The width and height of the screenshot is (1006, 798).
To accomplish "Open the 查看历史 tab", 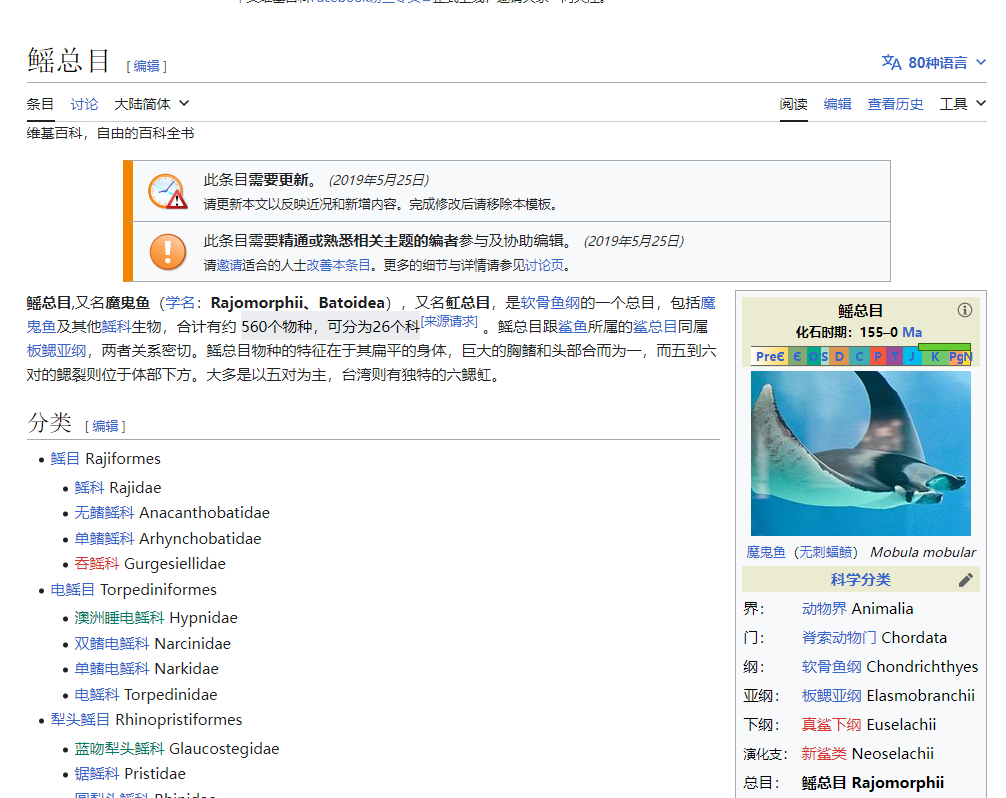I will (895, 104).
